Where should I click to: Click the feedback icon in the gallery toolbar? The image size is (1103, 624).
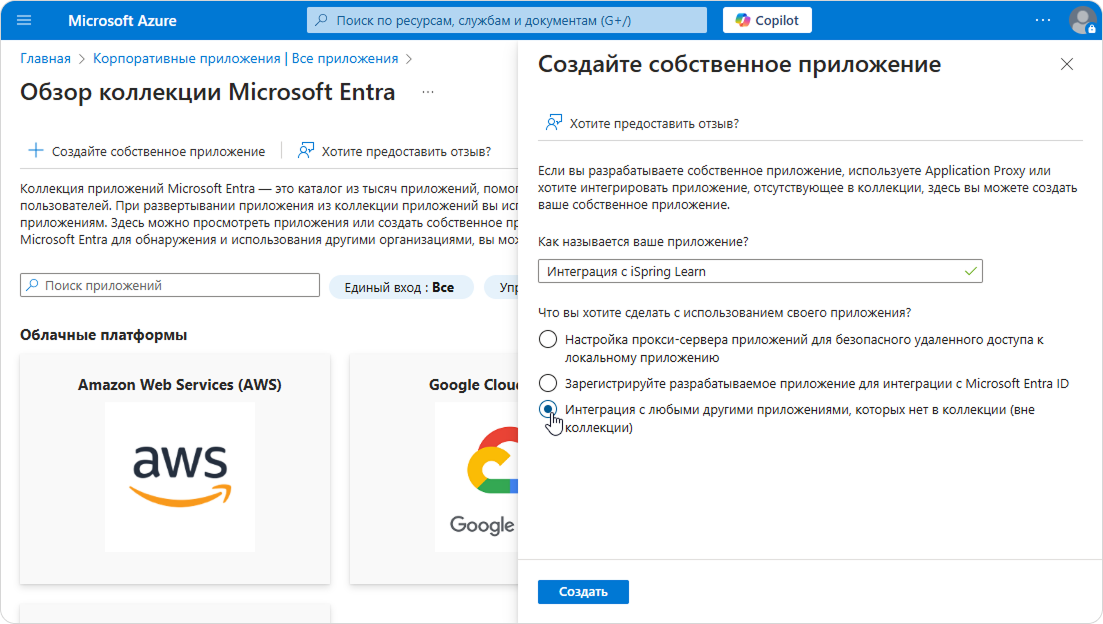click(x=305, y=151)
